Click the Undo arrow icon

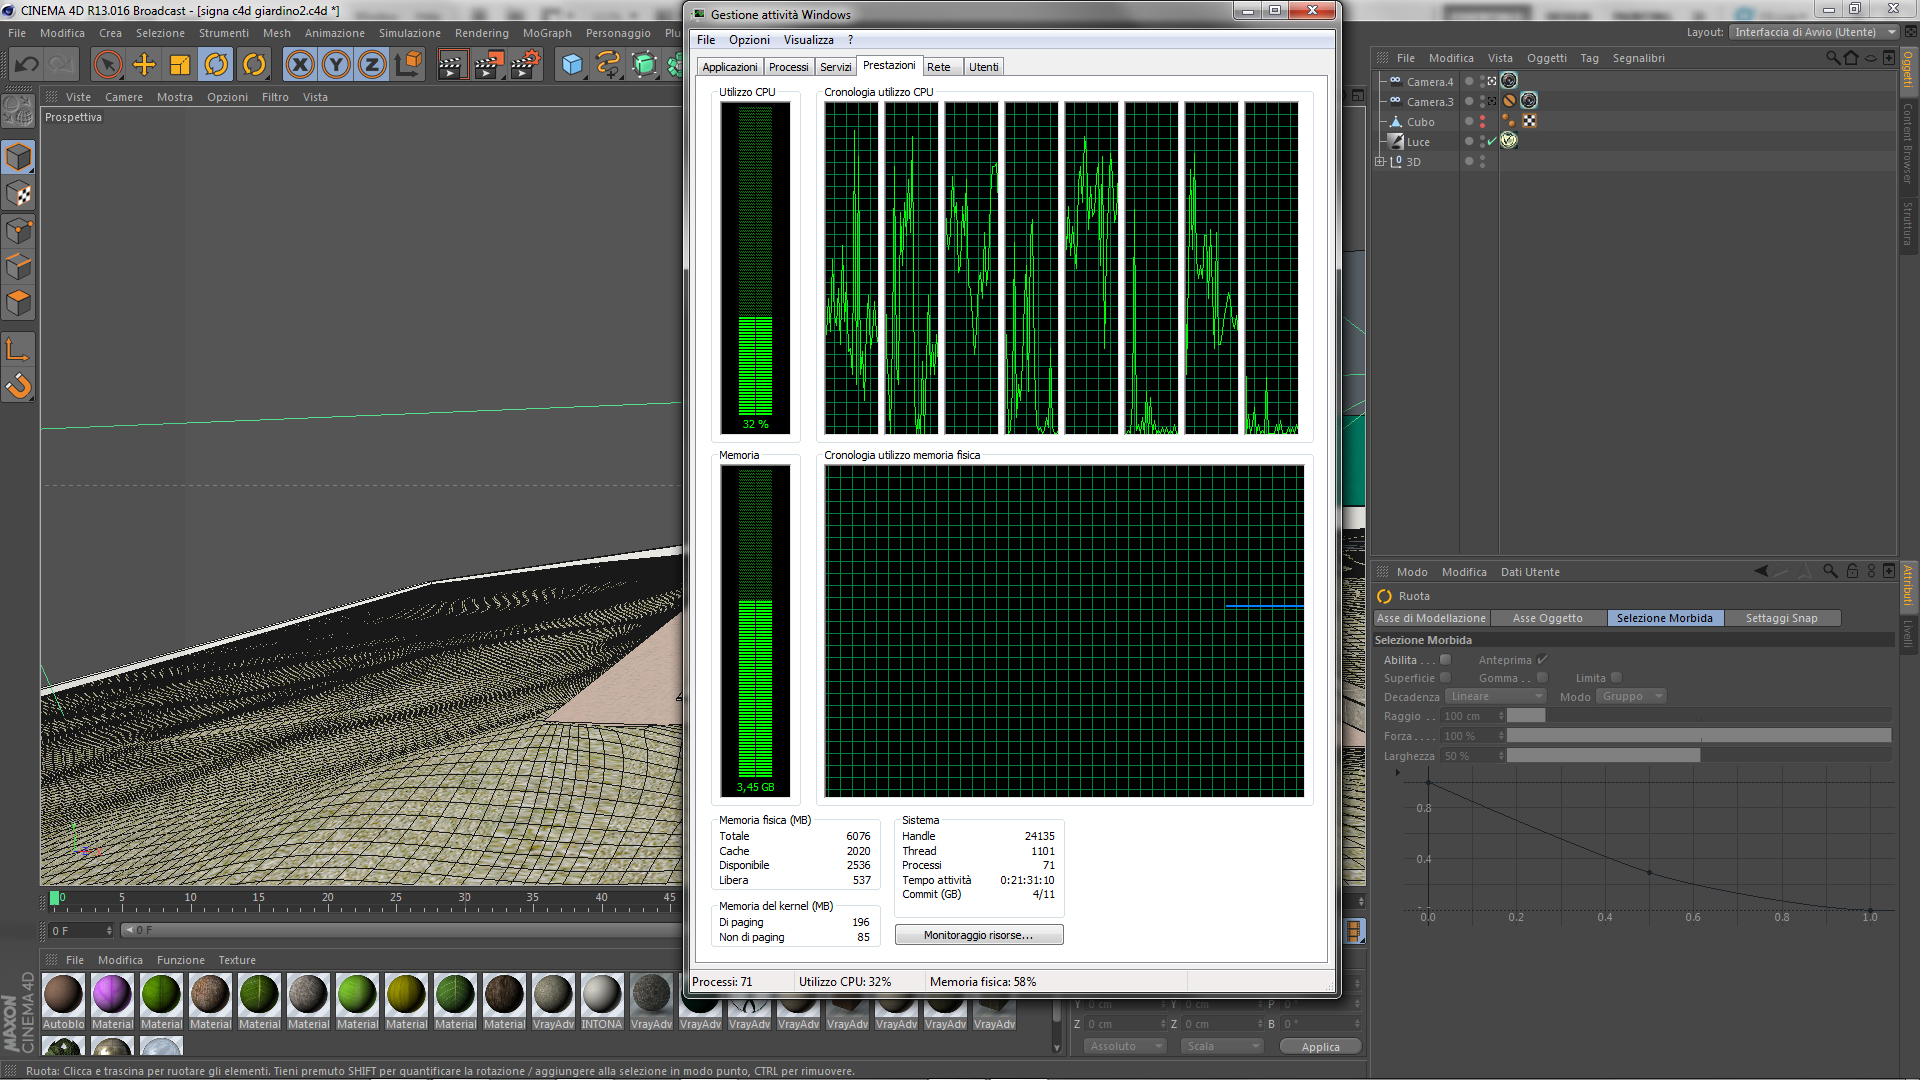click(27, 65)
